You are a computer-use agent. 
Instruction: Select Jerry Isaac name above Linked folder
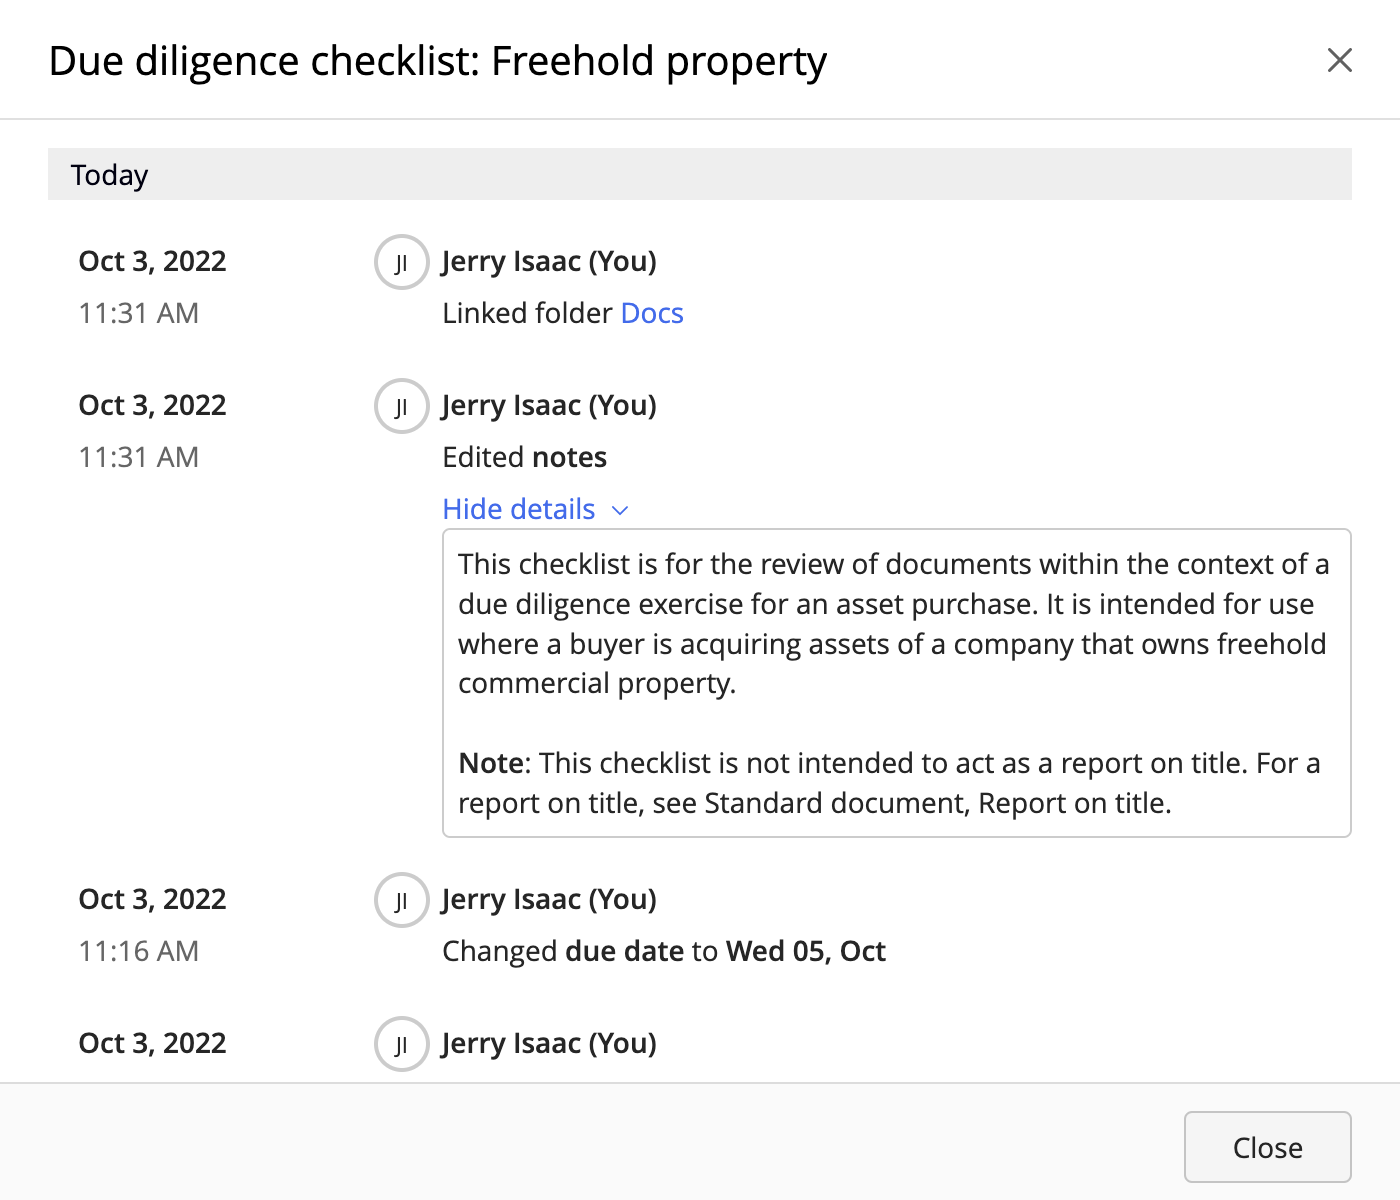coord(549,261)
